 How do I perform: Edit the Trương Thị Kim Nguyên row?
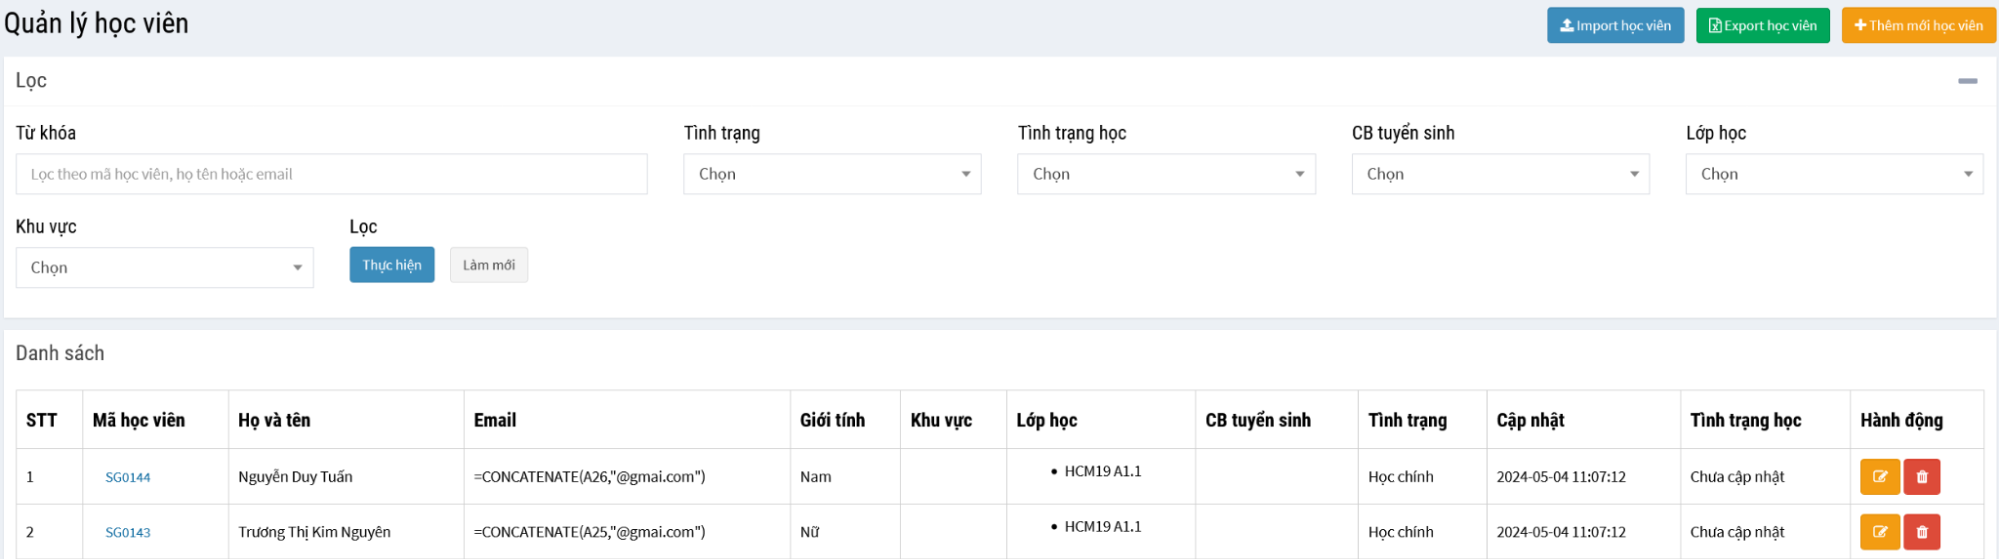(x=1879, y=532)
